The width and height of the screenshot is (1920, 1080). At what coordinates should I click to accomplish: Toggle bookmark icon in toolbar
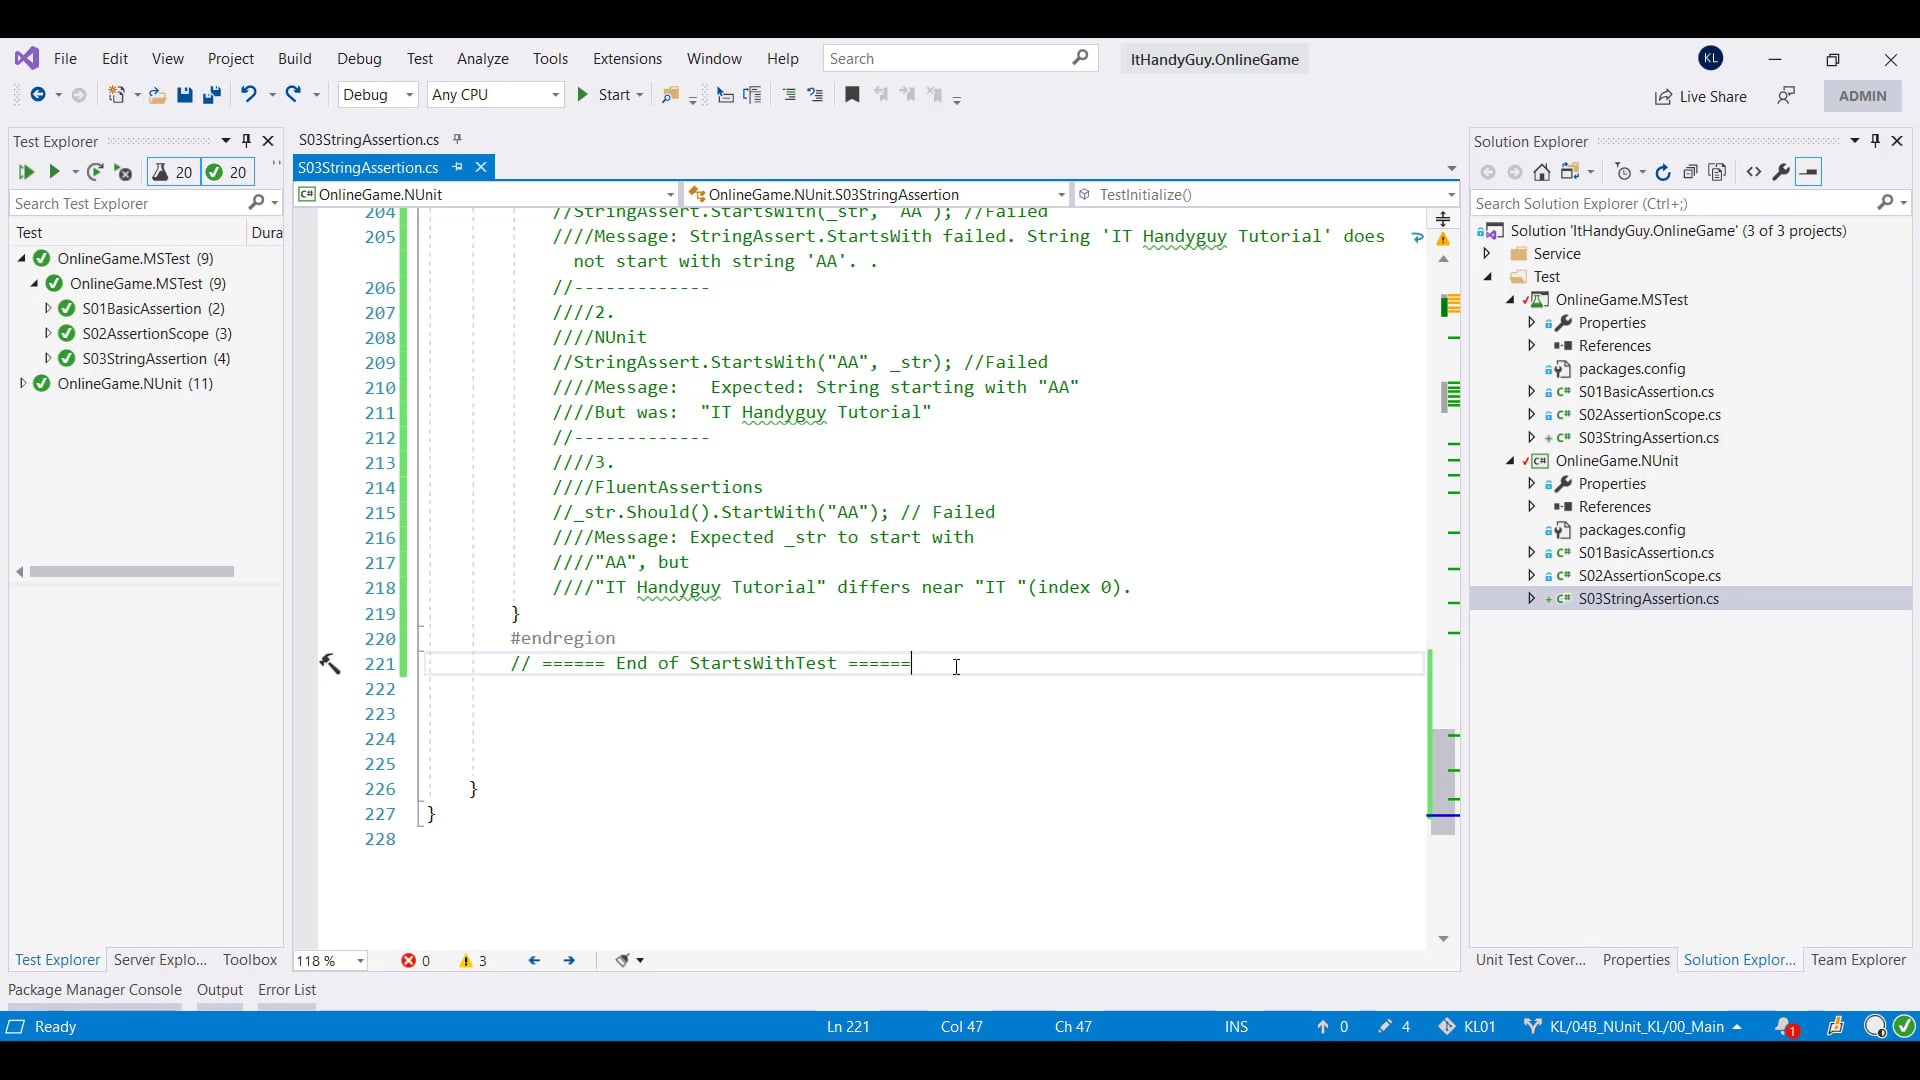(x=852, y=94)
